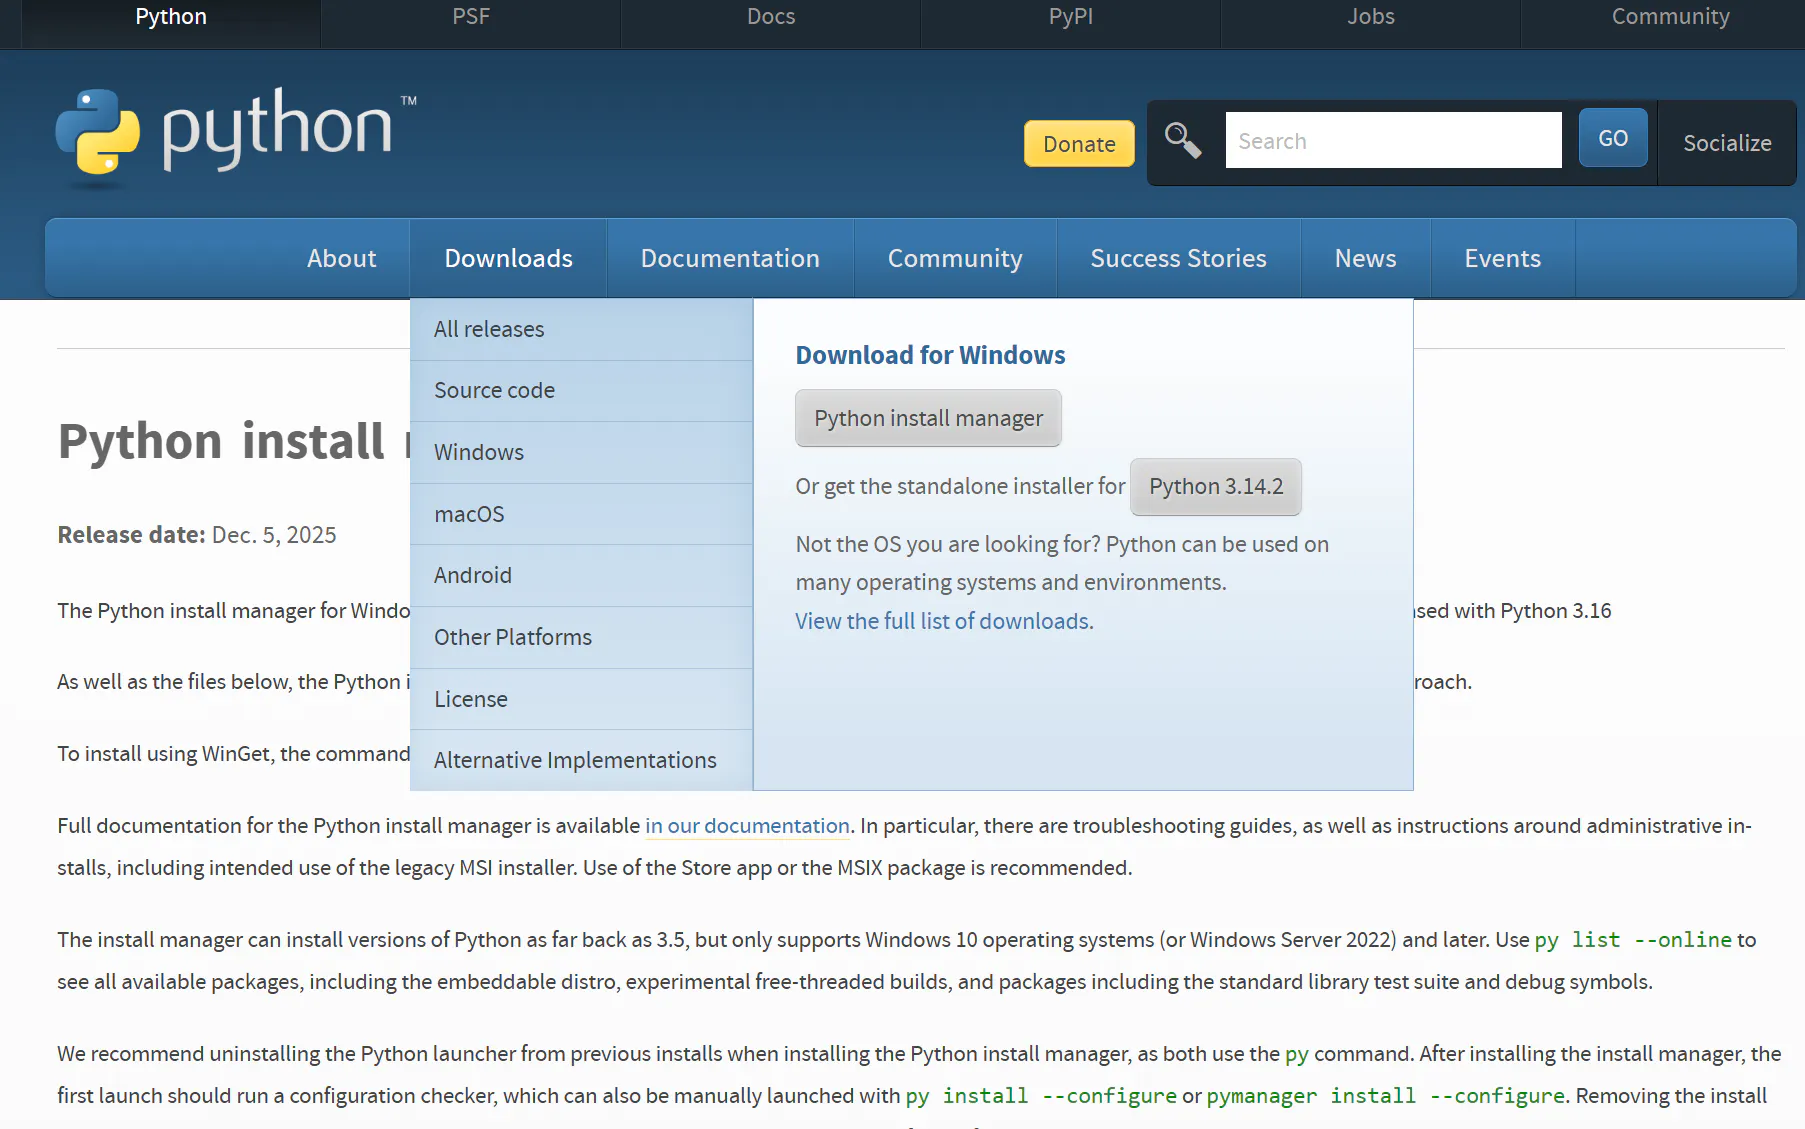The height and width of the screenshot is (1129, 1805).
Task: Open the Community navigation dropdown
Action: coord(954,258)
